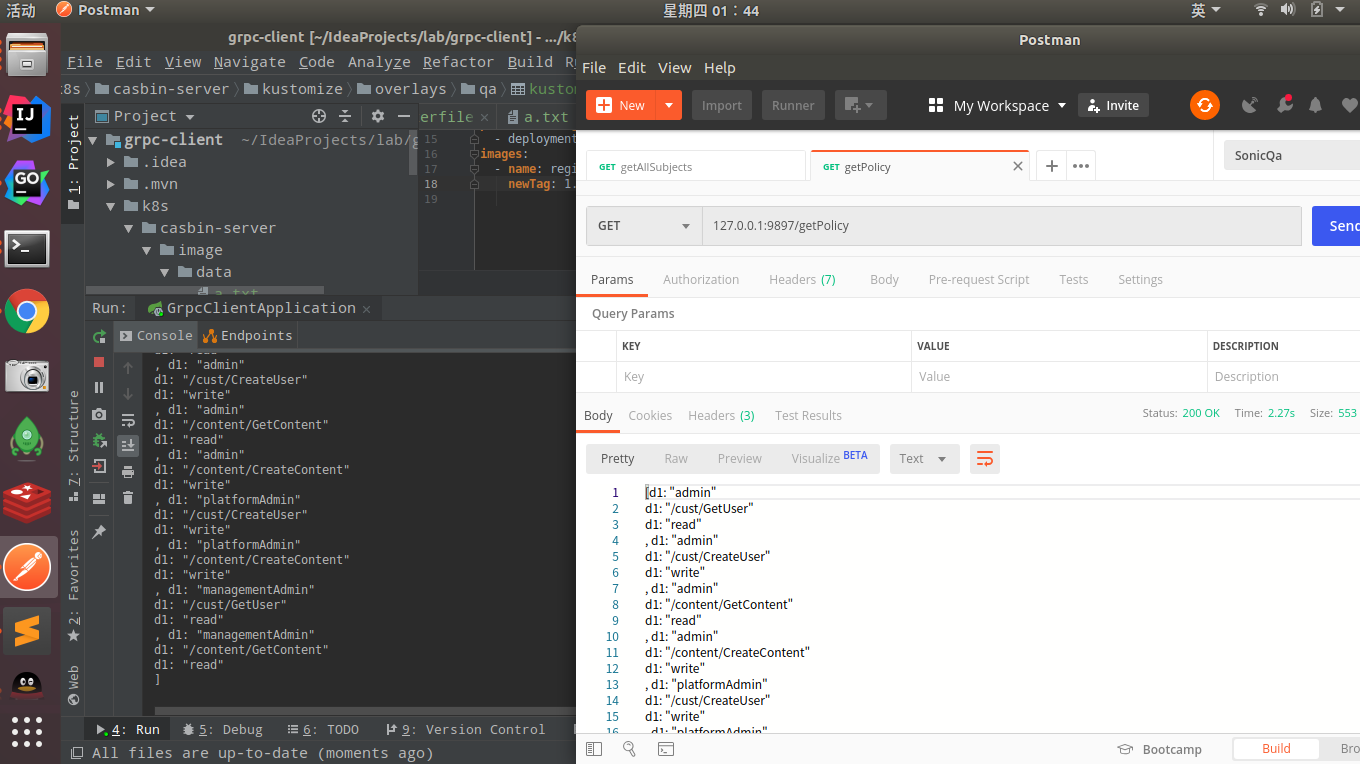1360x764 pixels.
Task: Open Postman's View menu
Action: (x=674, y=68)
